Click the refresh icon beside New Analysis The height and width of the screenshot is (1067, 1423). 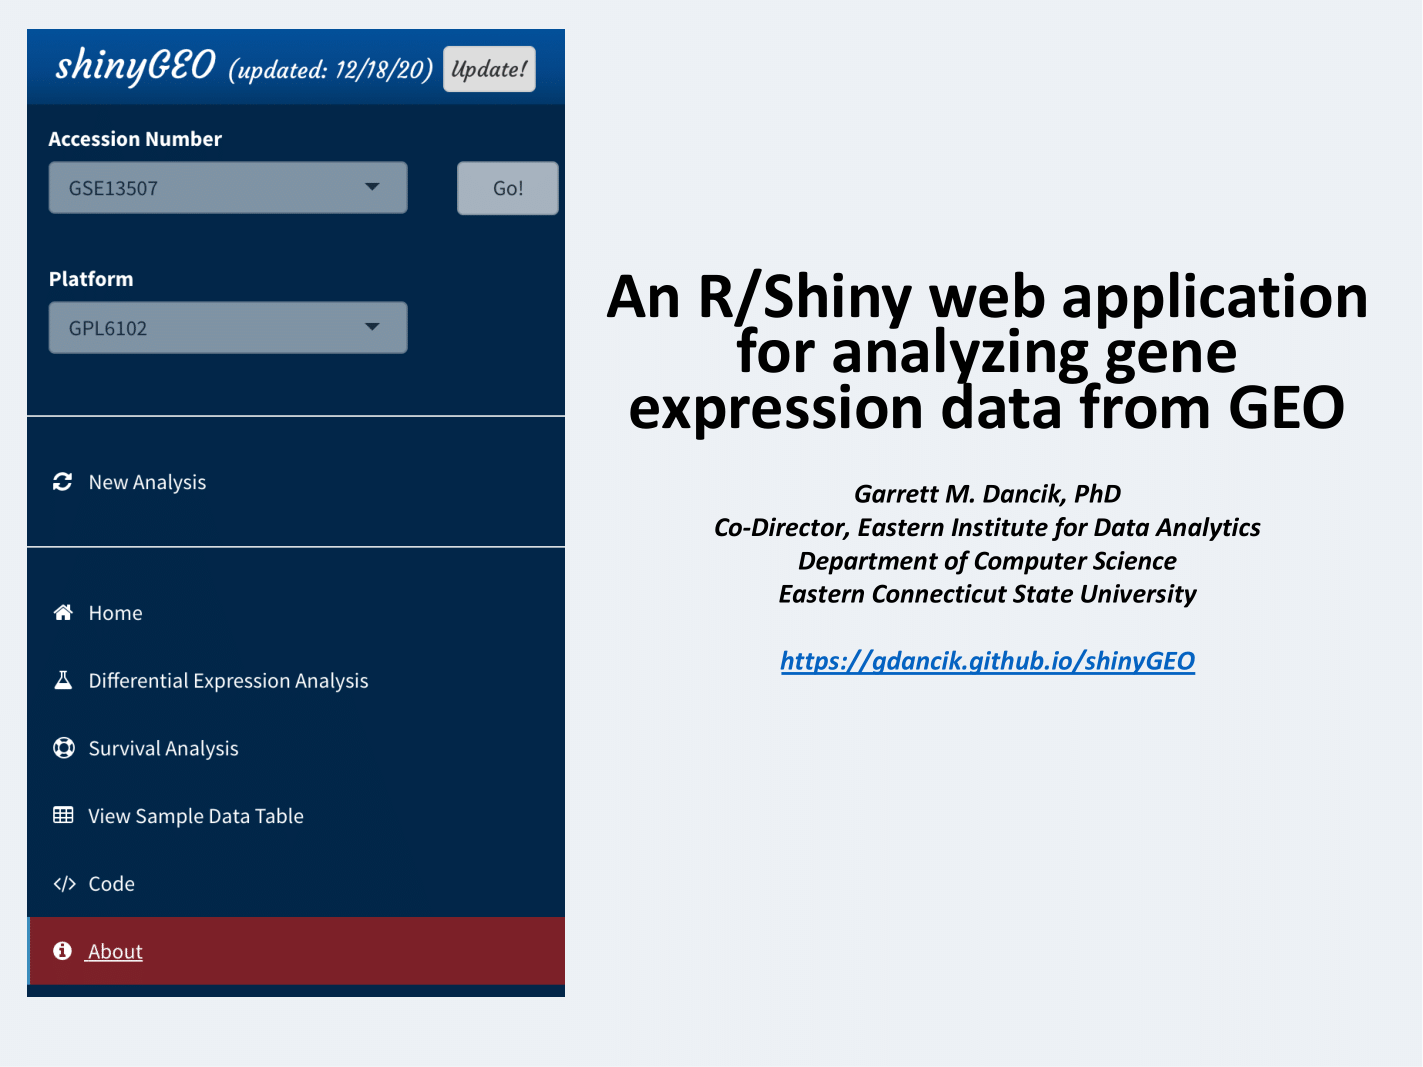(62, 482)
